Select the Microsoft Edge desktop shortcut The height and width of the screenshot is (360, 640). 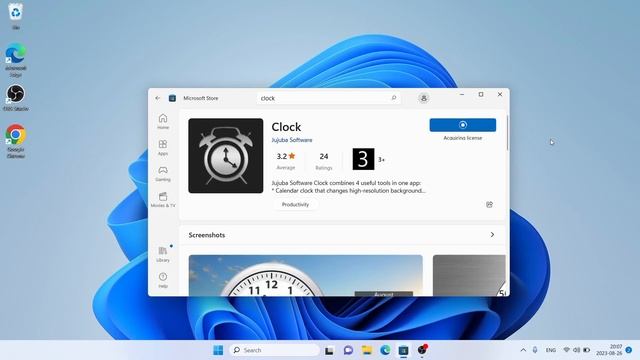click(16, 60)
